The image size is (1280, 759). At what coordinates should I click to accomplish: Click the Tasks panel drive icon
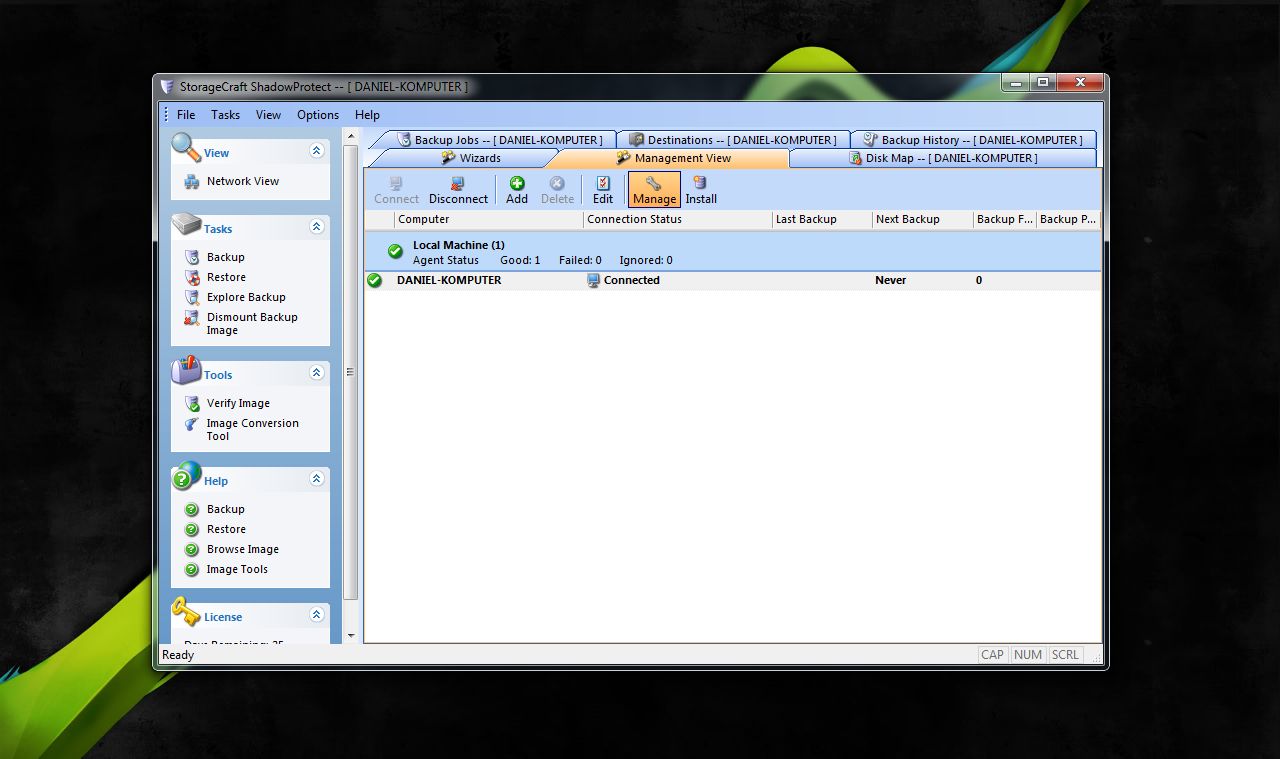(186, 224)
